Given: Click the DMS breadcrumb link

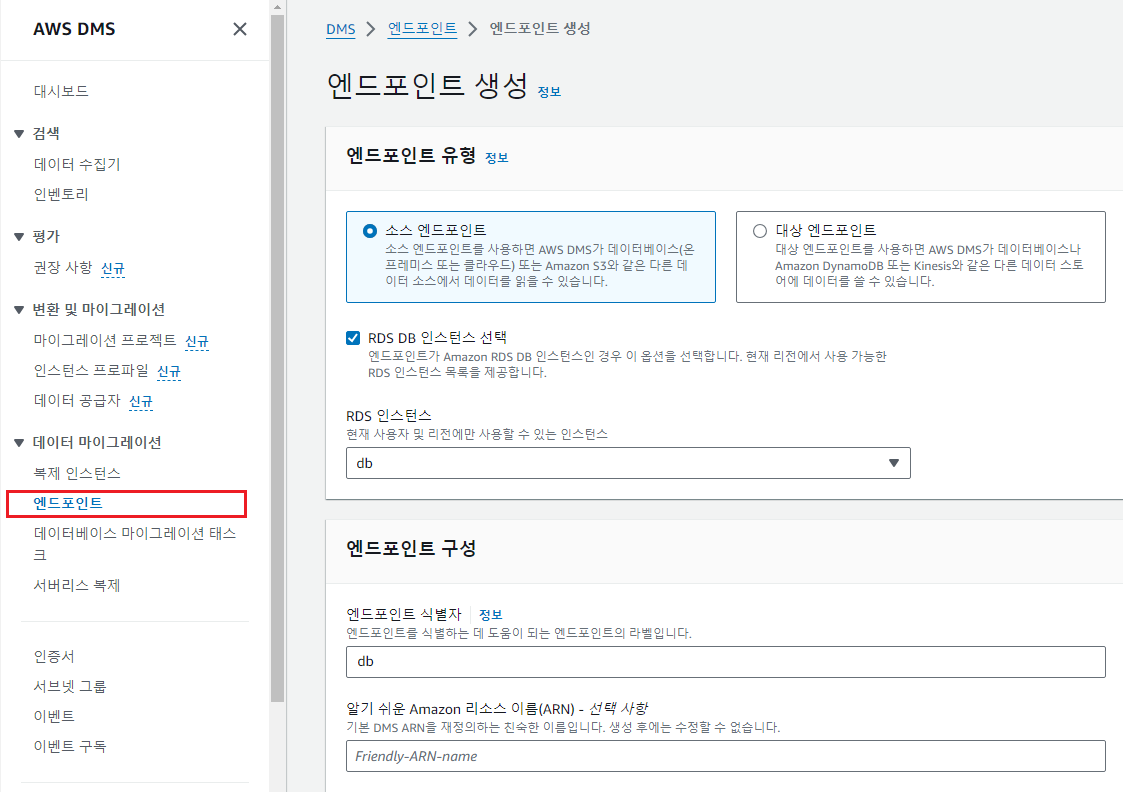Looking at the screenshot, I should (x=340, y=29).
